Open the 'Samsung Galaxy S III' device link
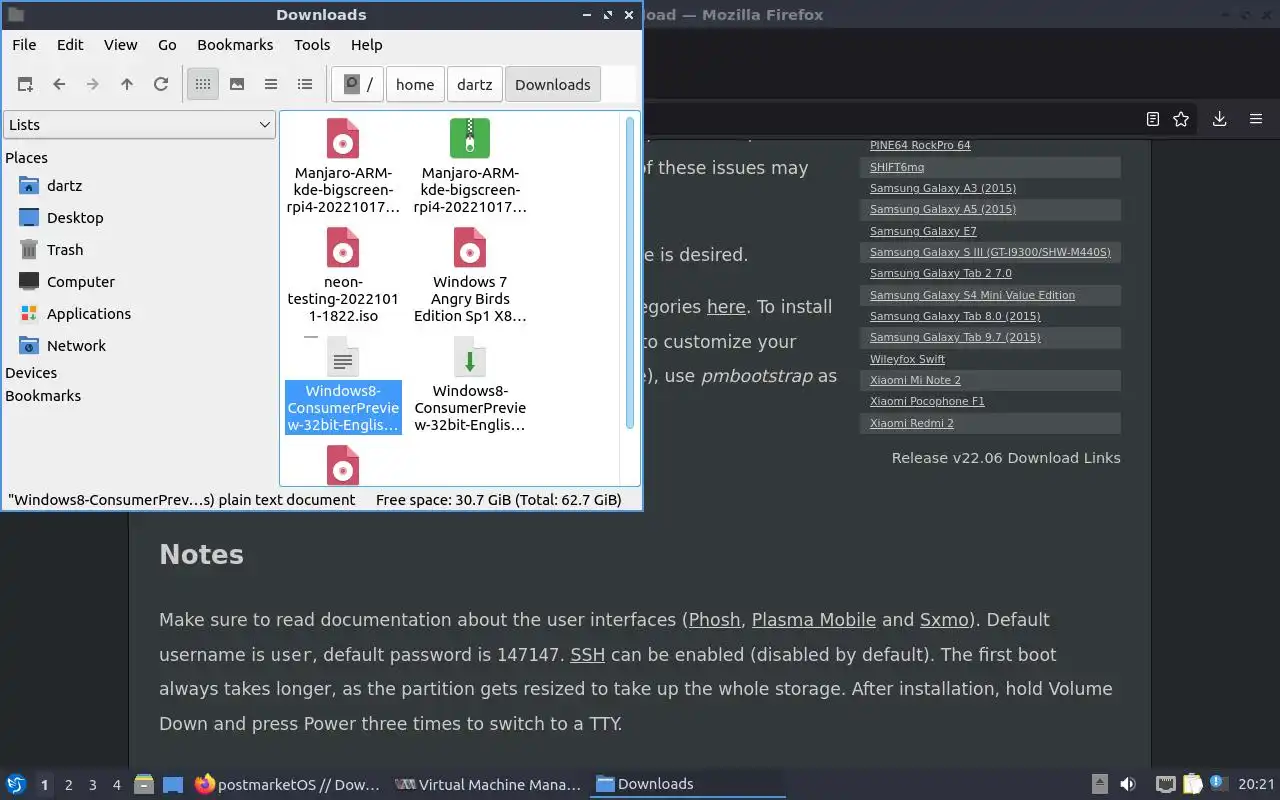Viewport: 1280px width, 800px height. (x=990, y=253)
